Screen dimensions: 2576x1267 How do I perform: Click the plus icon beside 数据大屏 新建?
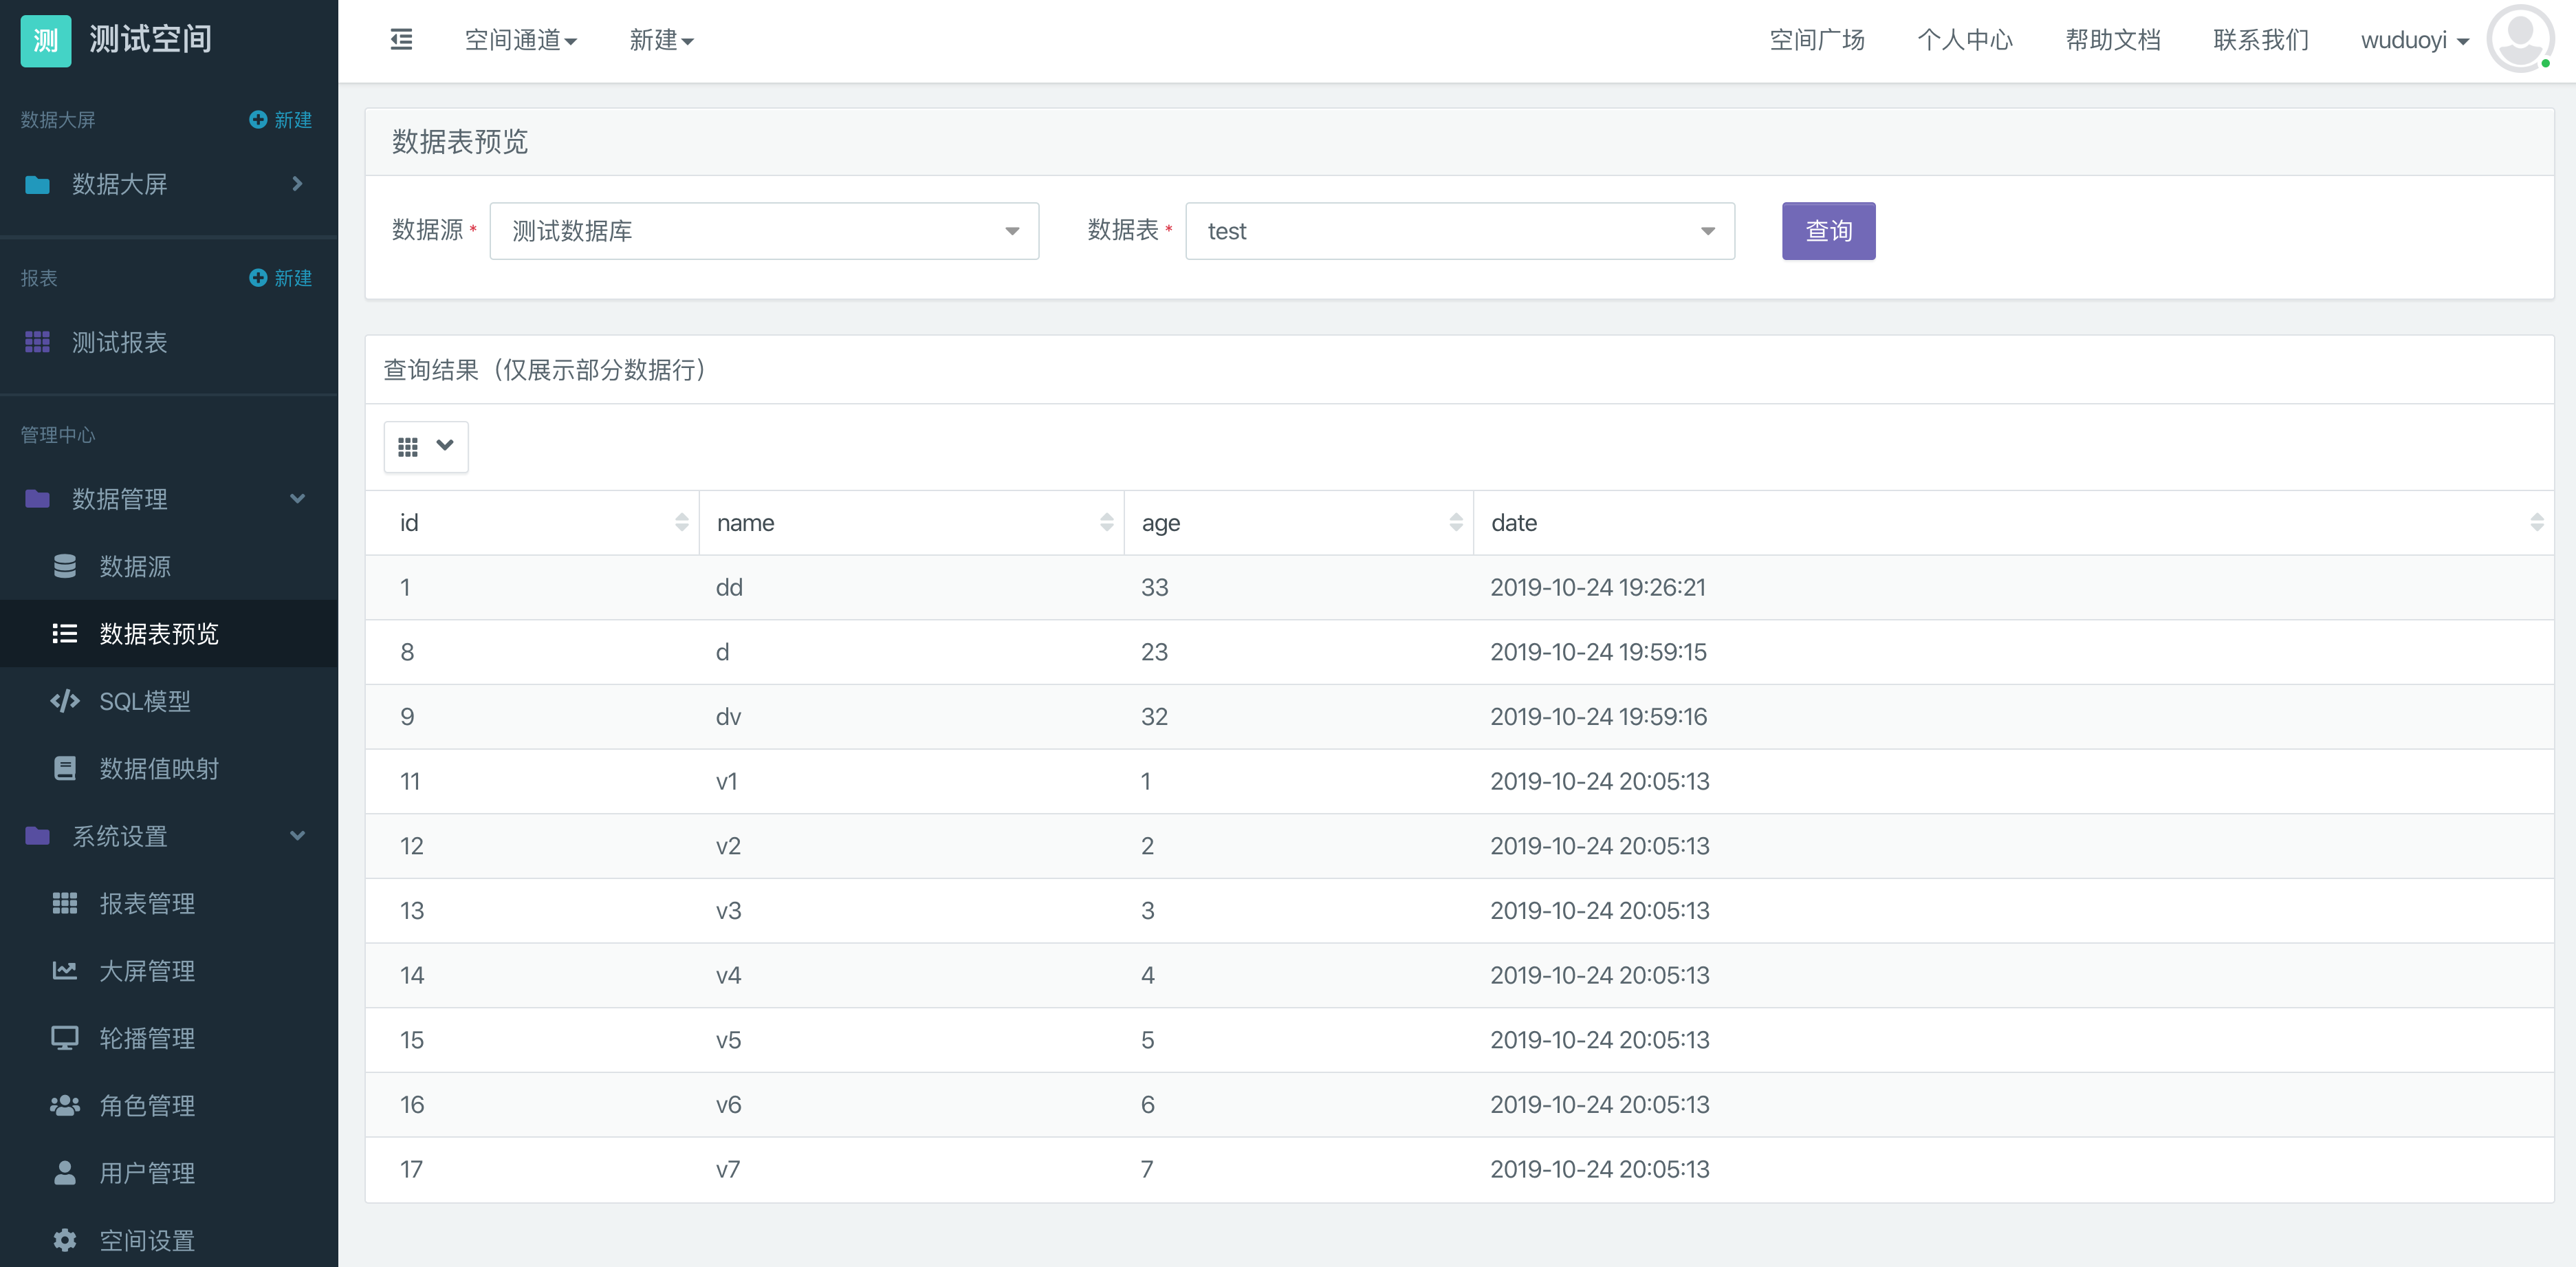coord(258,119)
